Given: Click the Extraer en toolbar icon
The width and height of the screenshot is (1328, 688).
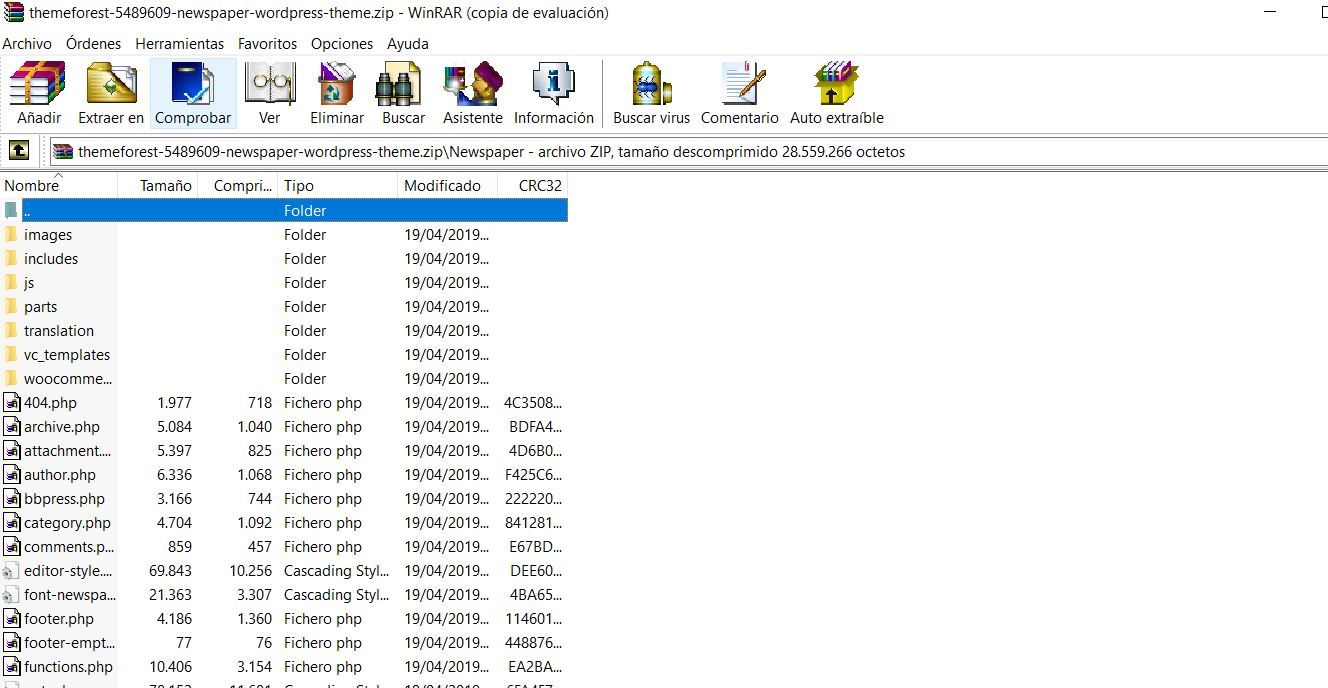Looking at the screenshot, I should click(x=111, y=84).
